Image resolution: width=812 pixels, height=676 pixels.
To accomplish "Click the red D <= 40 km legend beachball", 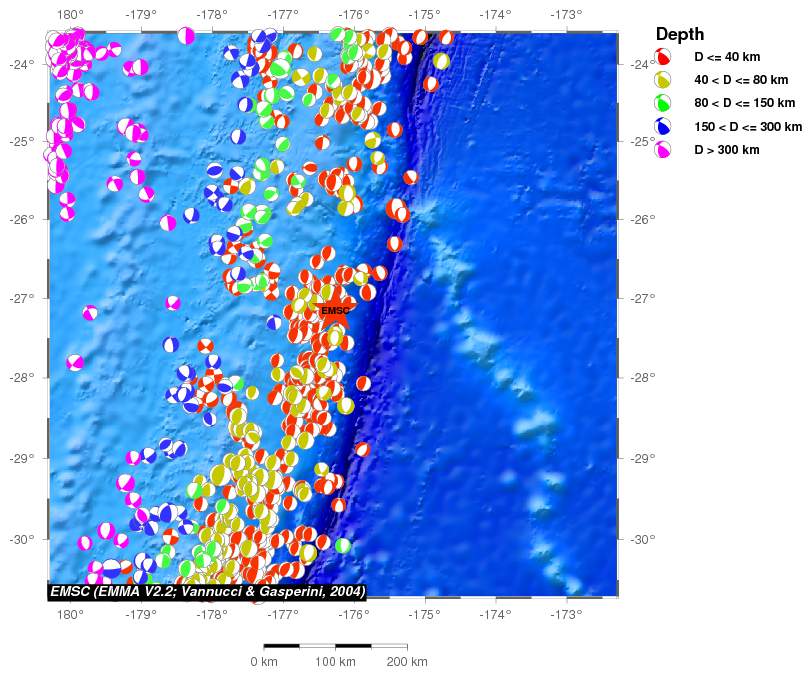I will point(662,57).
